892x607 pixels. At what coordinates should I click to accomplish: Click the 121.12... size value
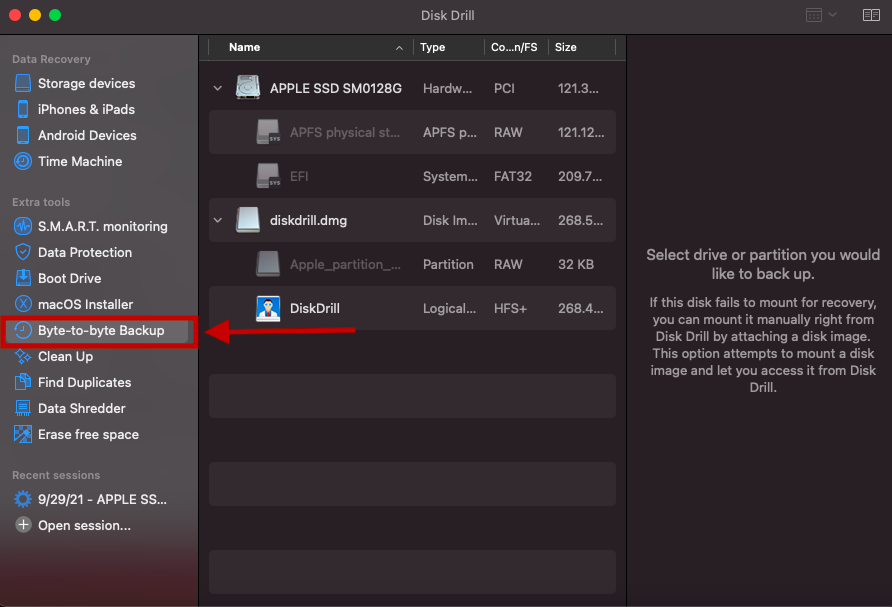click(x=581, y=132)
